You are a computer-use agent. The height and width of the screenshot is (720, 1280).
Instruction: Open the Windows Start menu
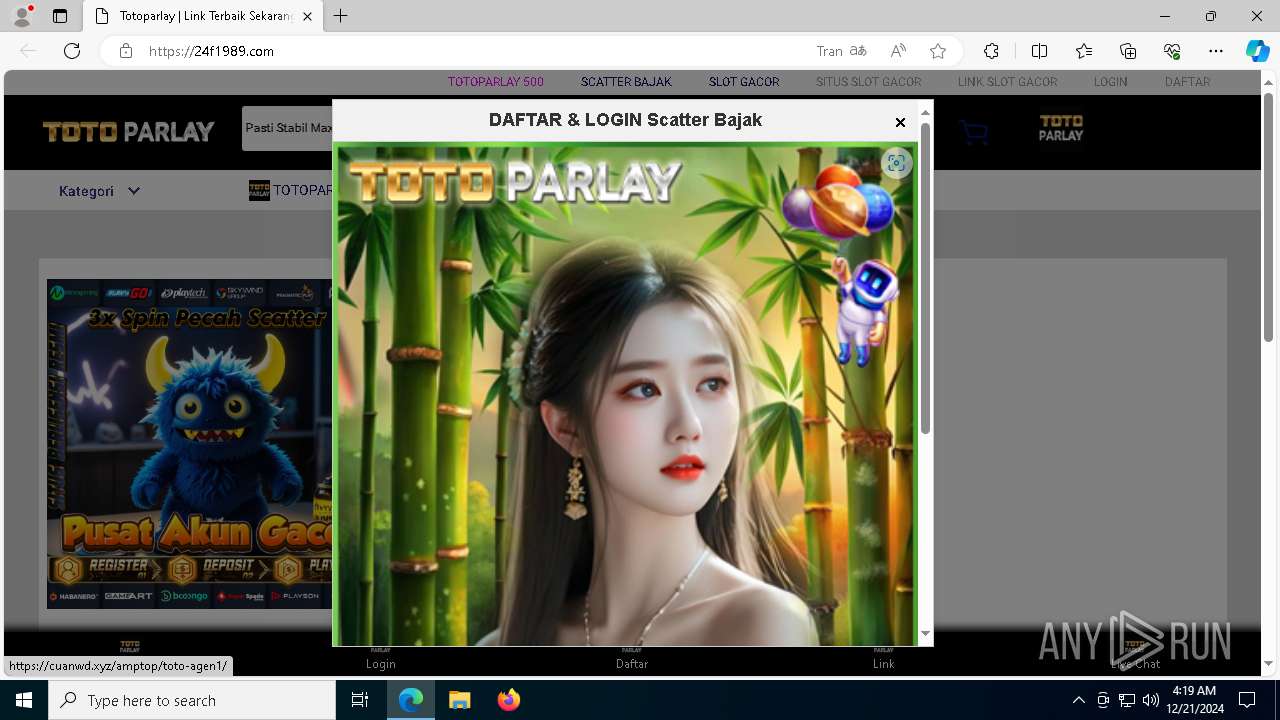[x=24, y=700]
